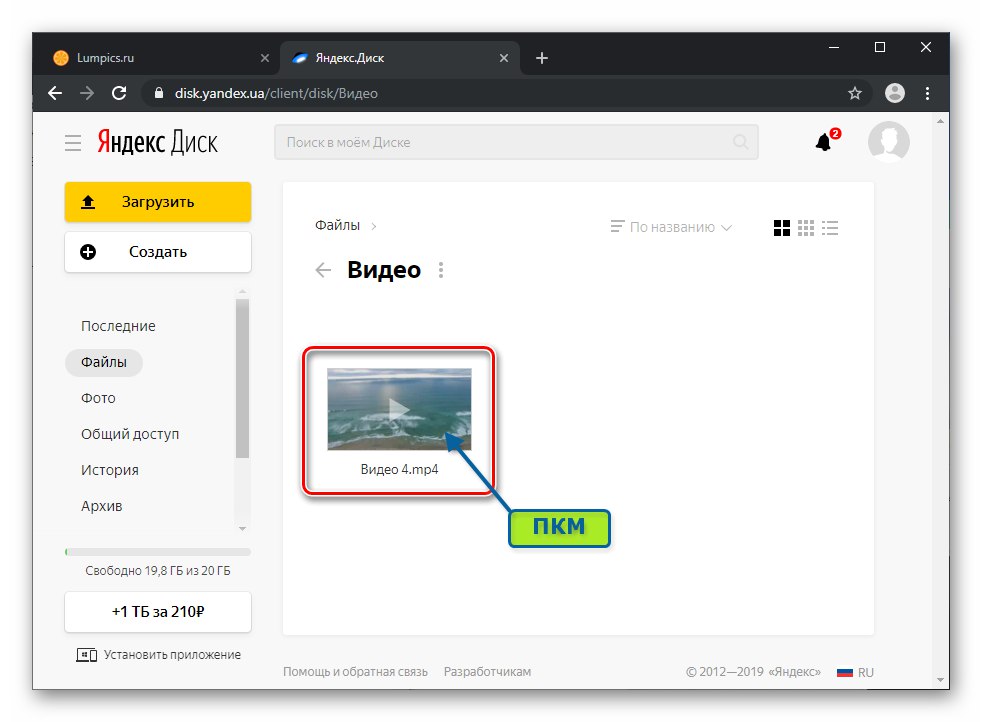Click Установить приложение link
The image size is (982, 722).
click(x=172, y=655)
